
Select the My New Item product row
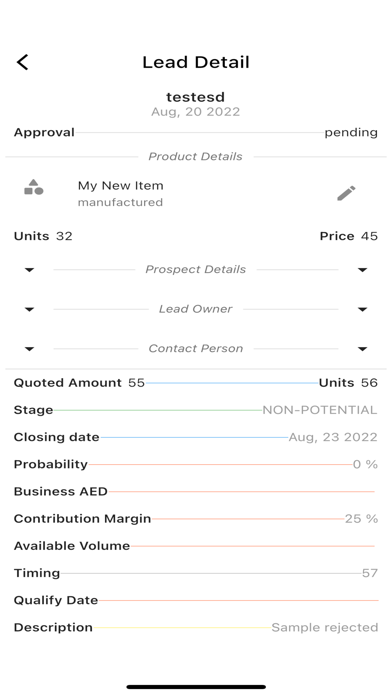pos(196,193)
